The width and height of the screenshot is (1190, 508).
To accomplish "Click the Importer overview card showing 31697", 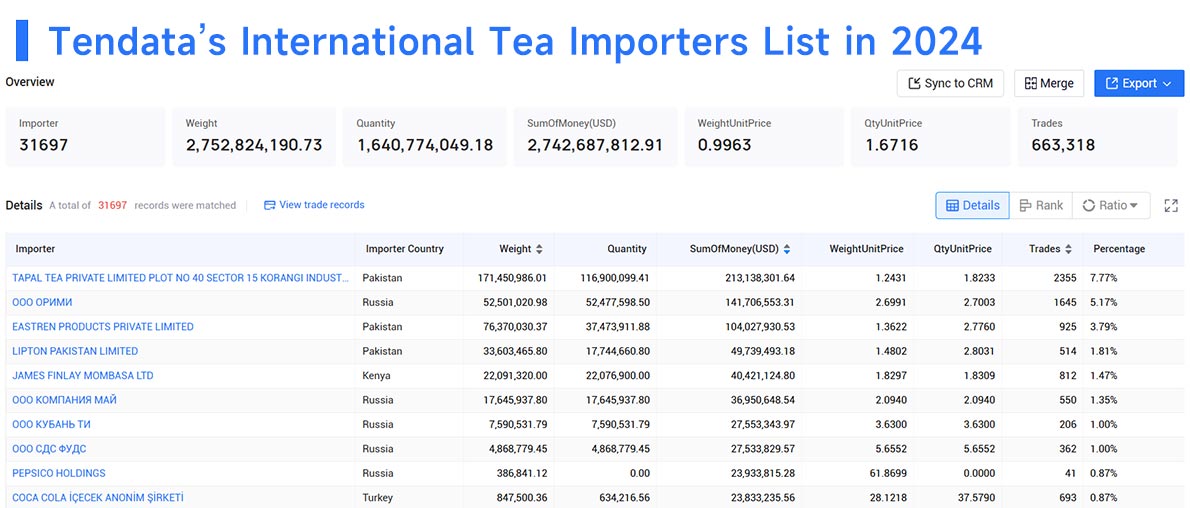I will point(85,137).
